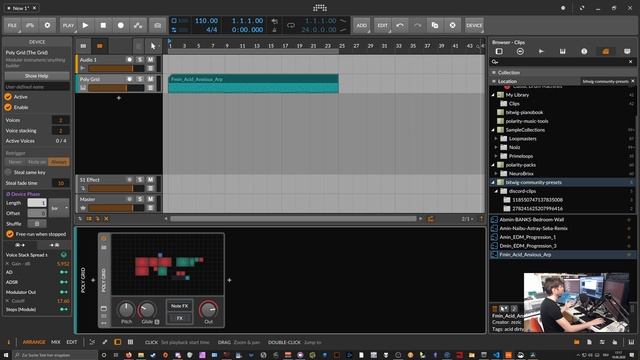640x360 pixels.
Task: Click the Show Help button
Action: click(37, 76)
